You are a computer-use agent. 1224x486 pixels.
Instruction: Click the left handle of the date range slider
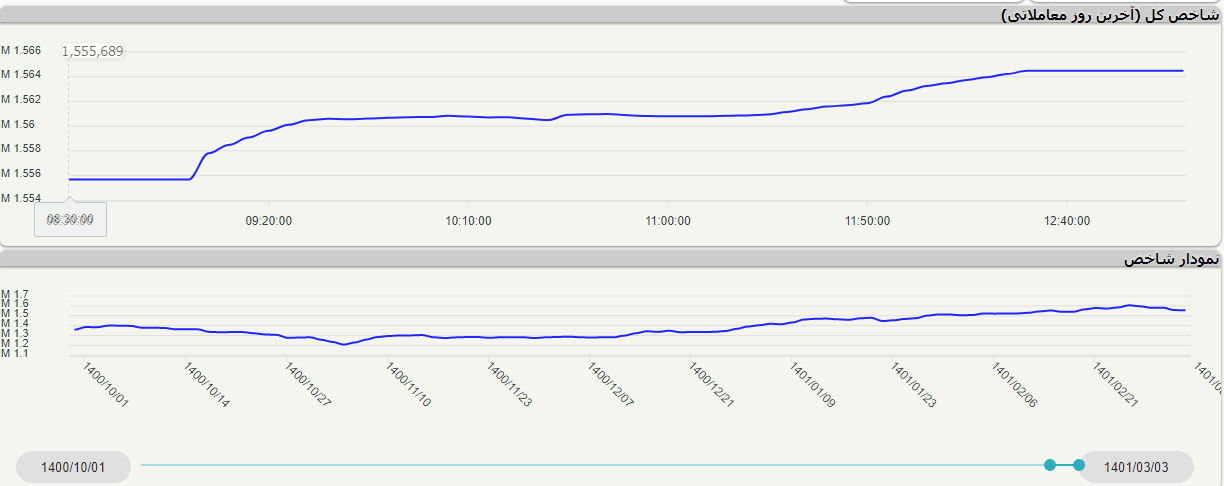1050,465
